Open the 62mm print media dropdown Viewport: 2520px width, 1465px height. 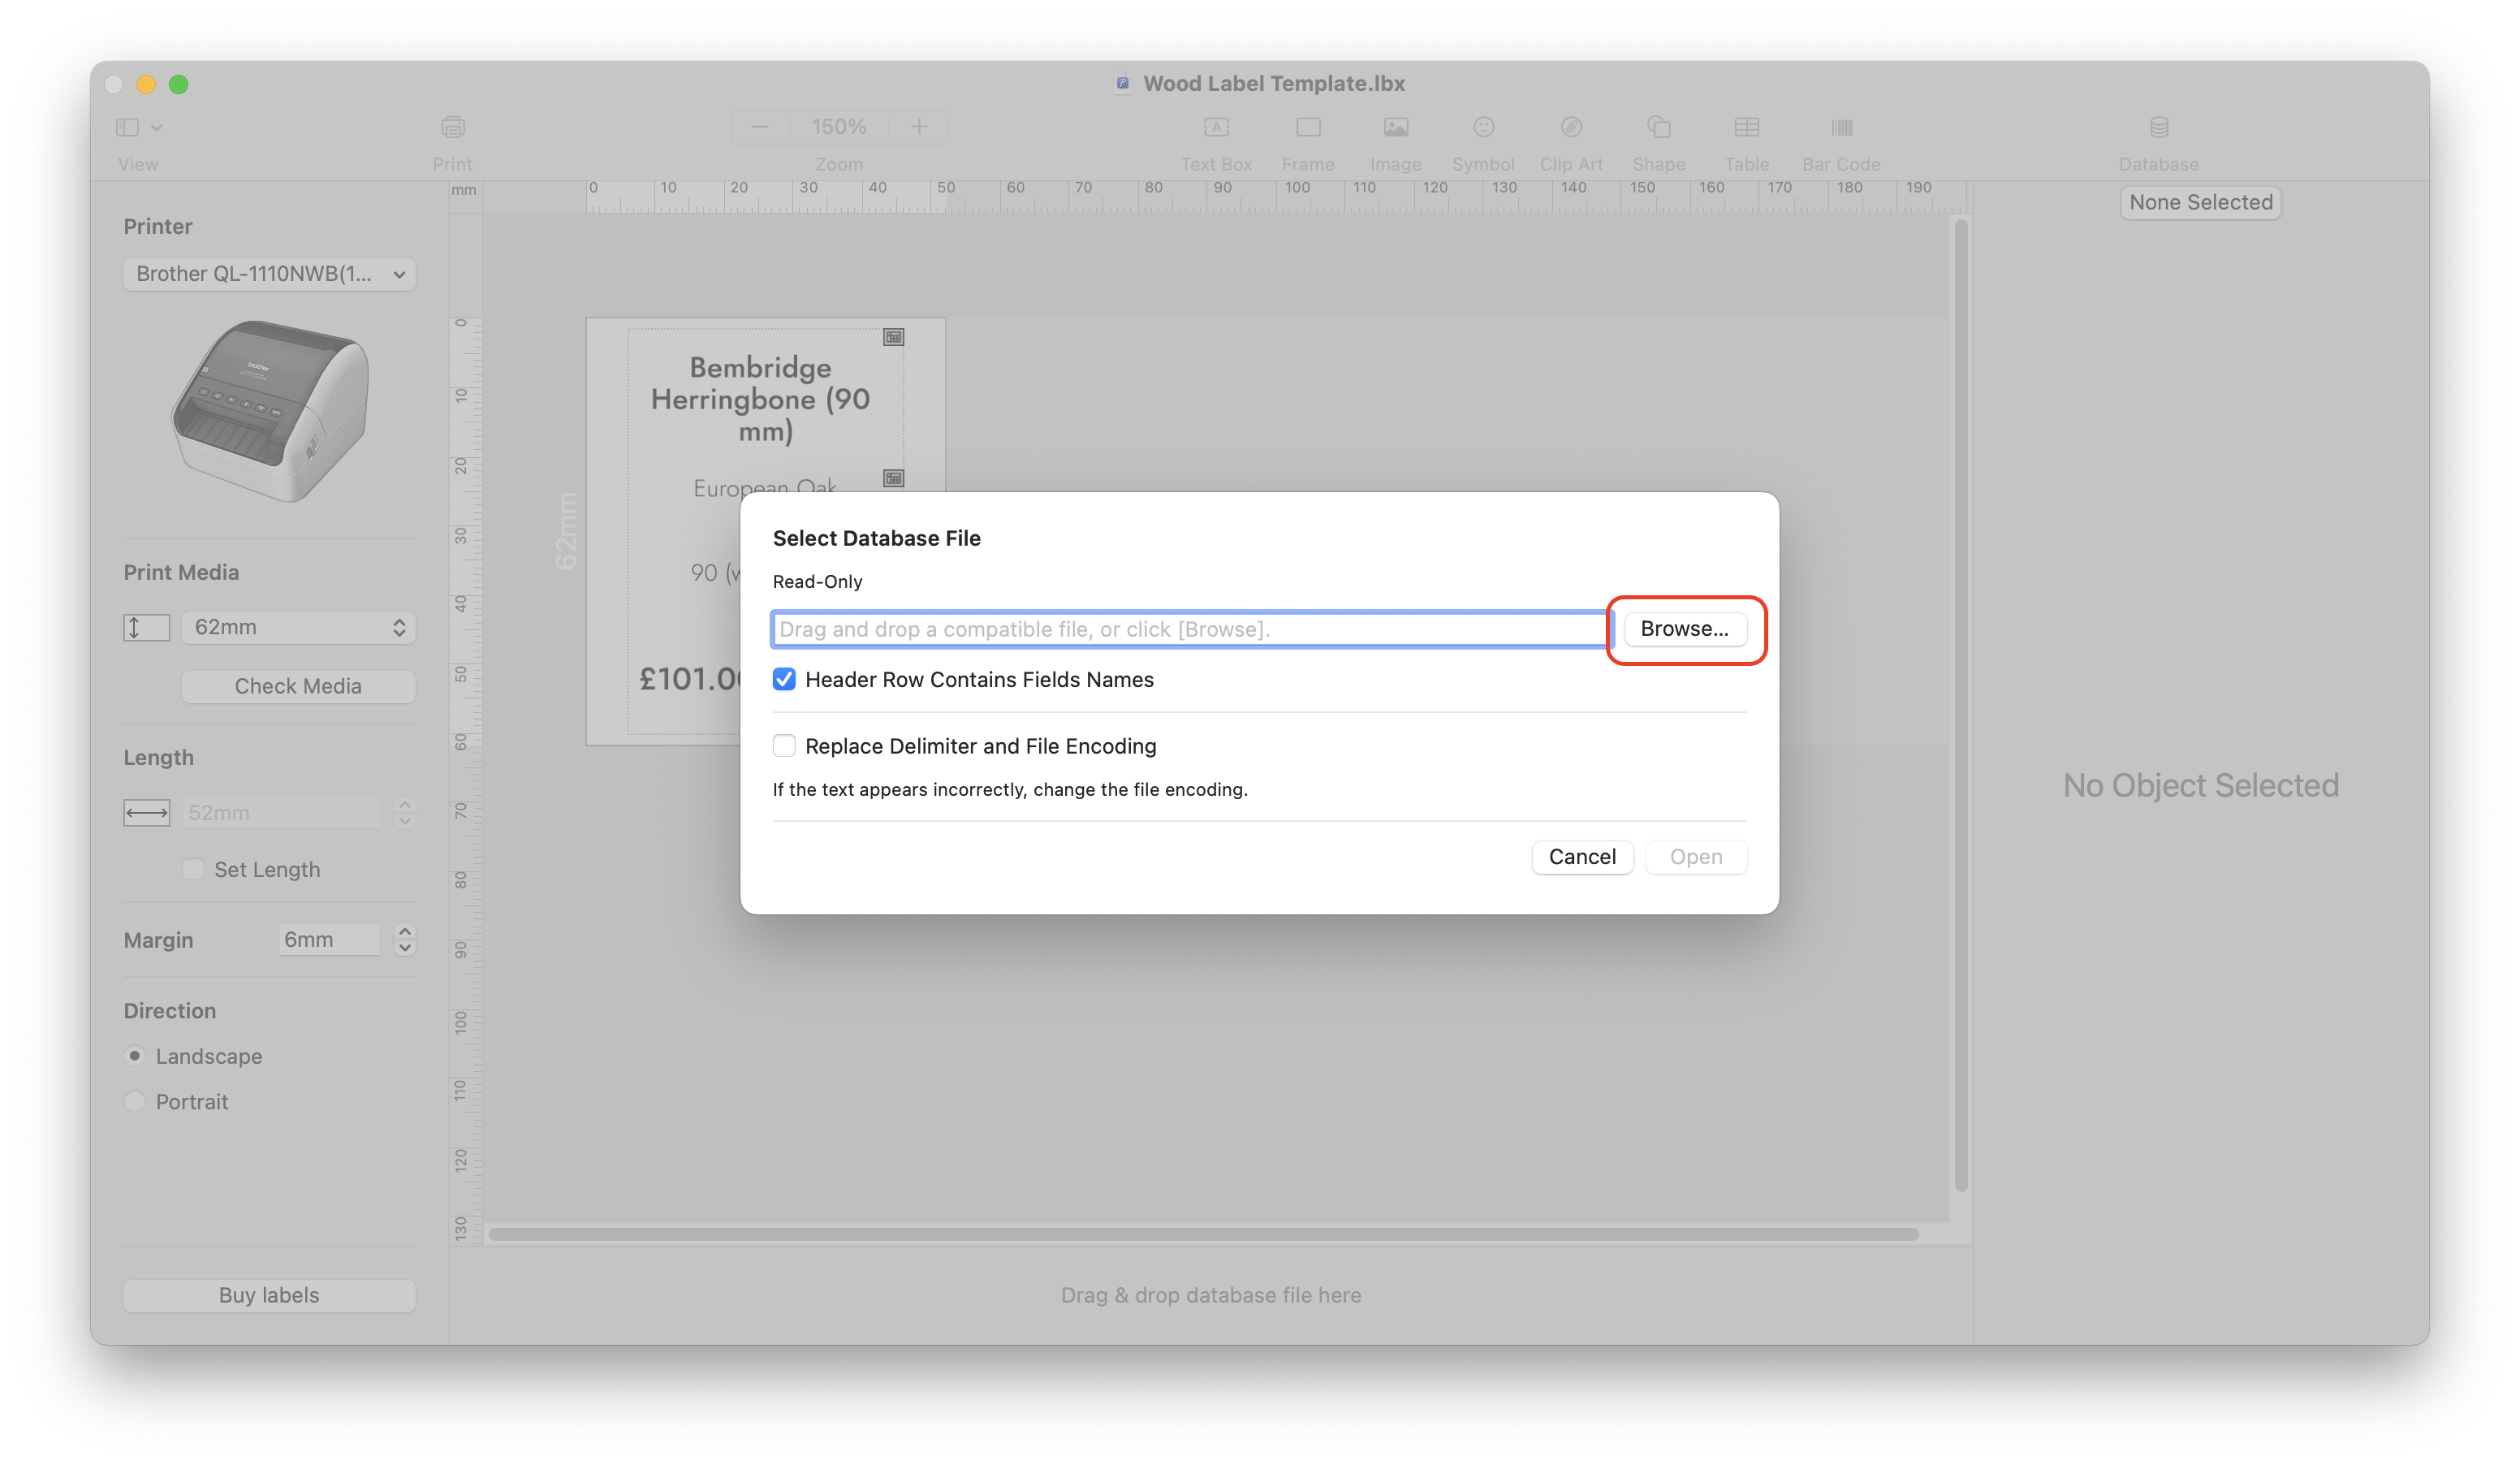click(298, 627)
